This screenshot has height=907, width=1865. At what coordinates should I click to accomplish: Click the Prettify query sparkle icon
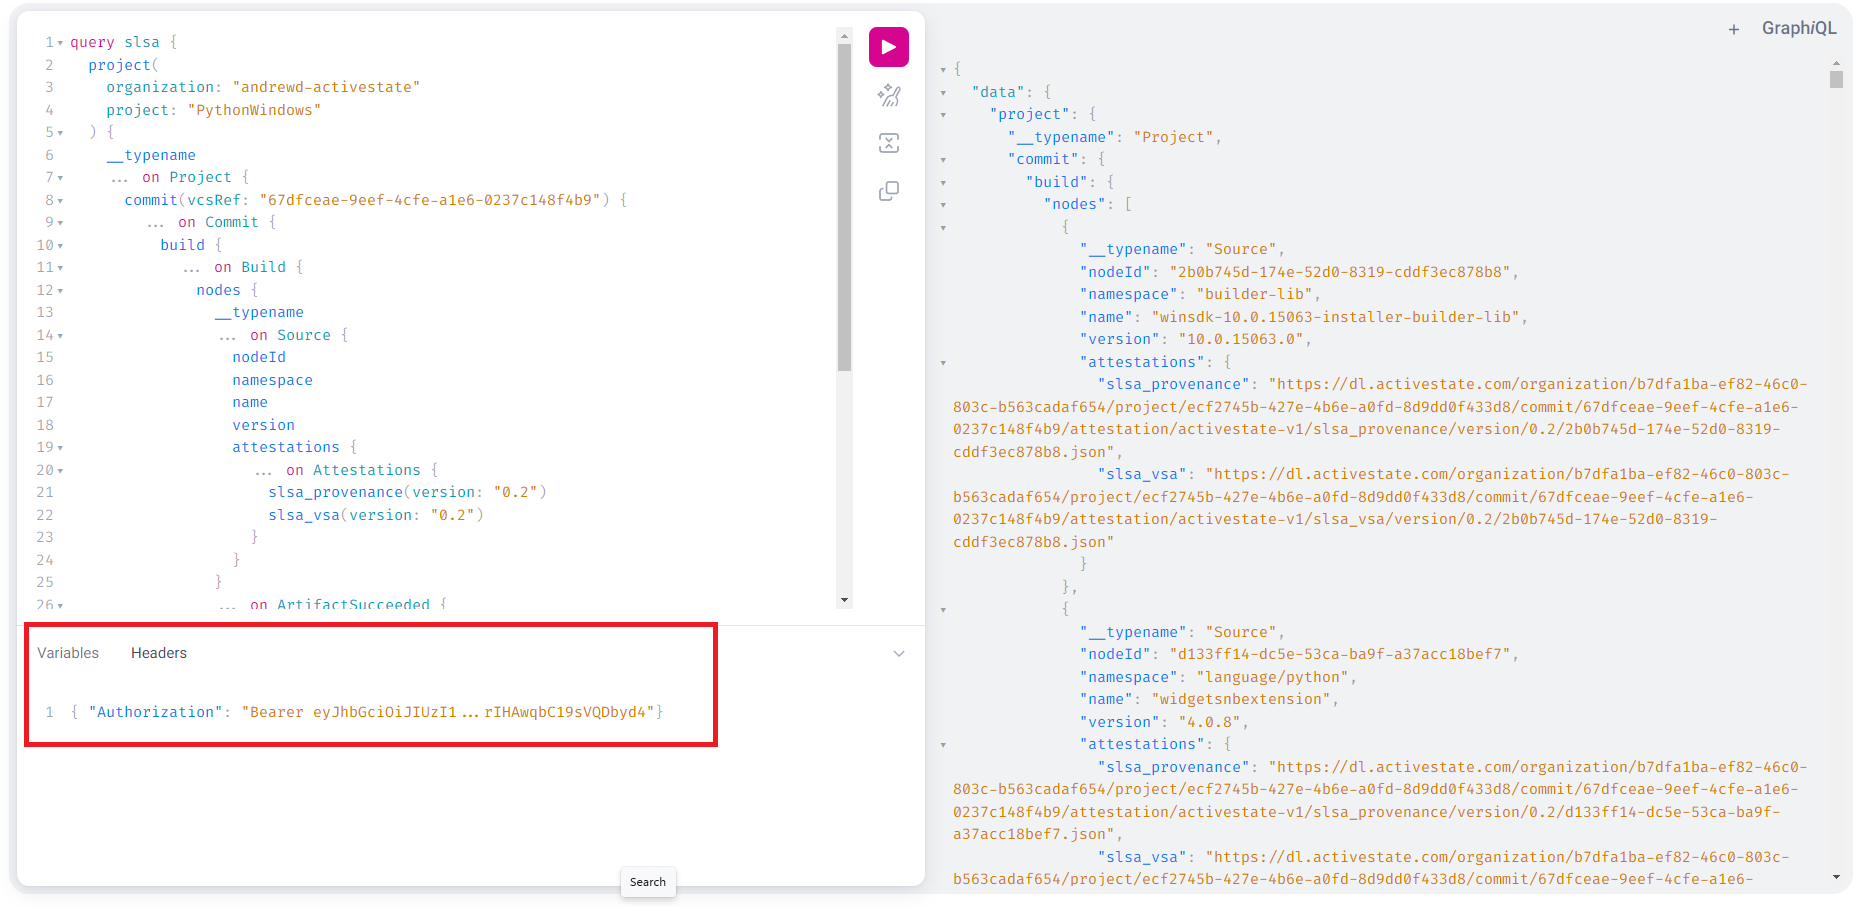[888, 96]
